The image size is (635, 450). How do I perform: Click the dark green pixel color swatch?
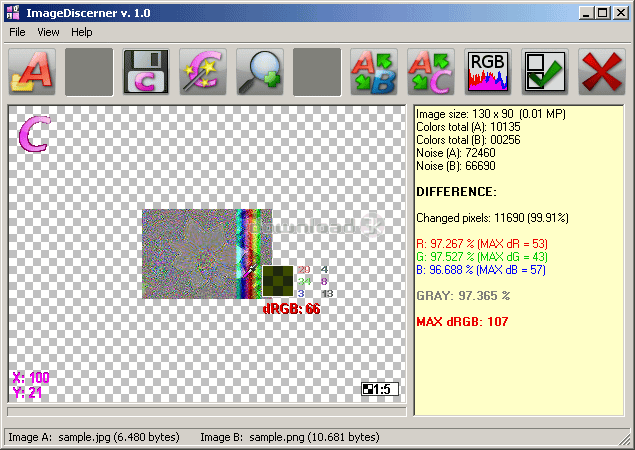coord(278,281)
